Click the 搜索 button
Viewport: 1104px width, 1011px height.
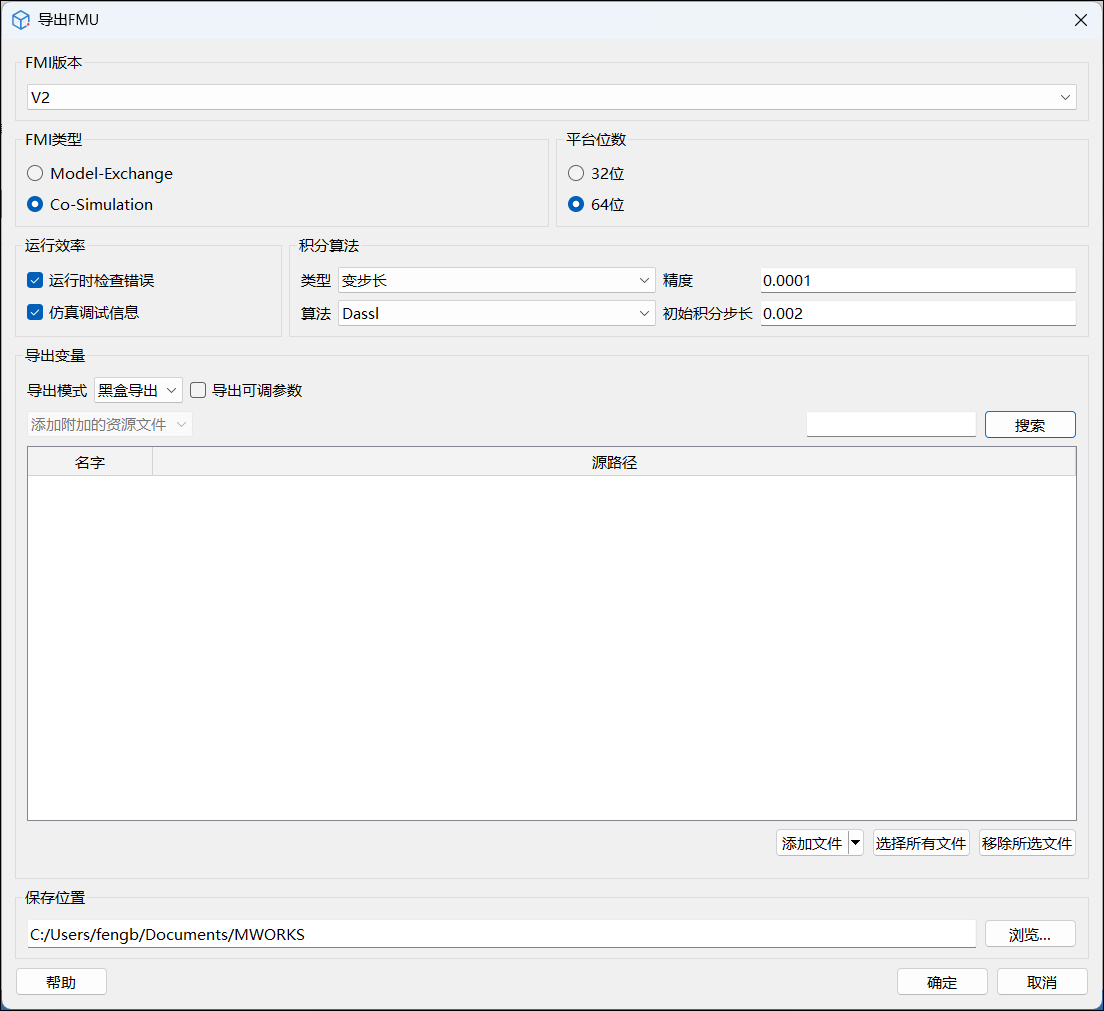(x=1030, y=425)
